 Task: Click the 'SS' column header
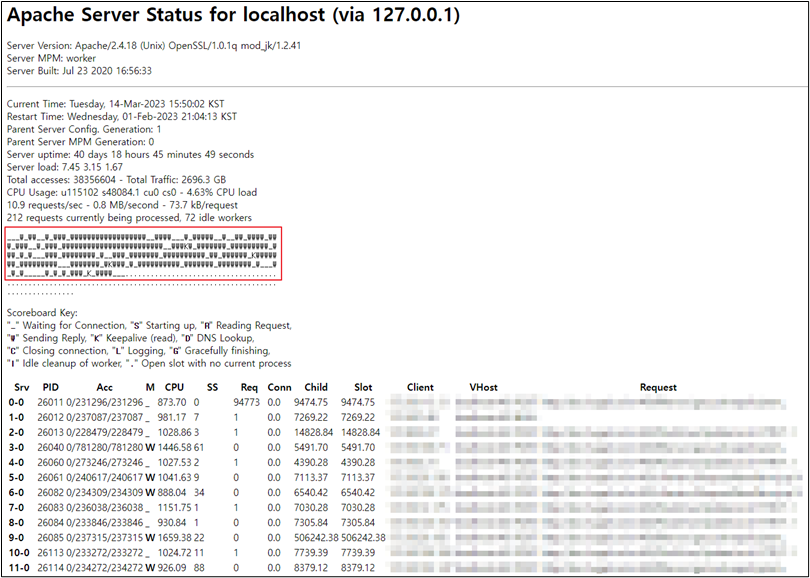[x=212, y=387]
